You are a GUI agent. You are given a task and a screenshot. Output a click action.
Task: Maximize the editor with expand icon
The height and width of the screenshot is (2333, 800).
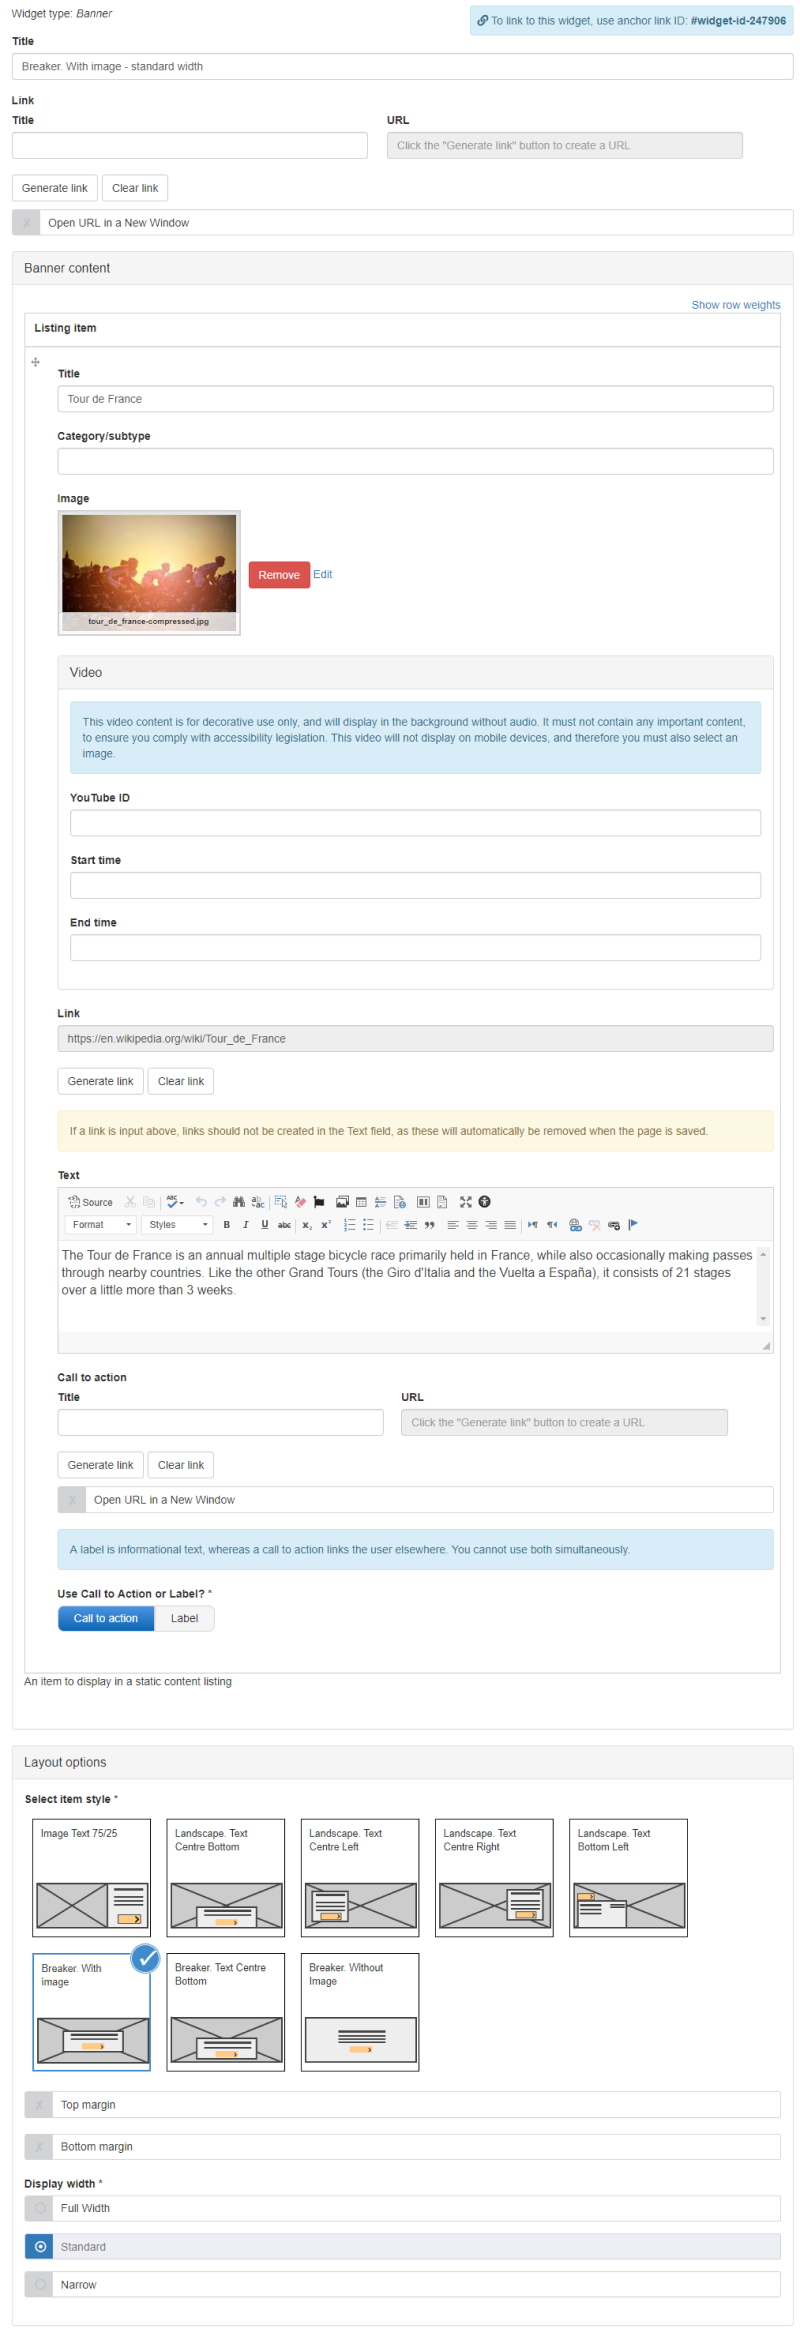[x=465, y=1202]
